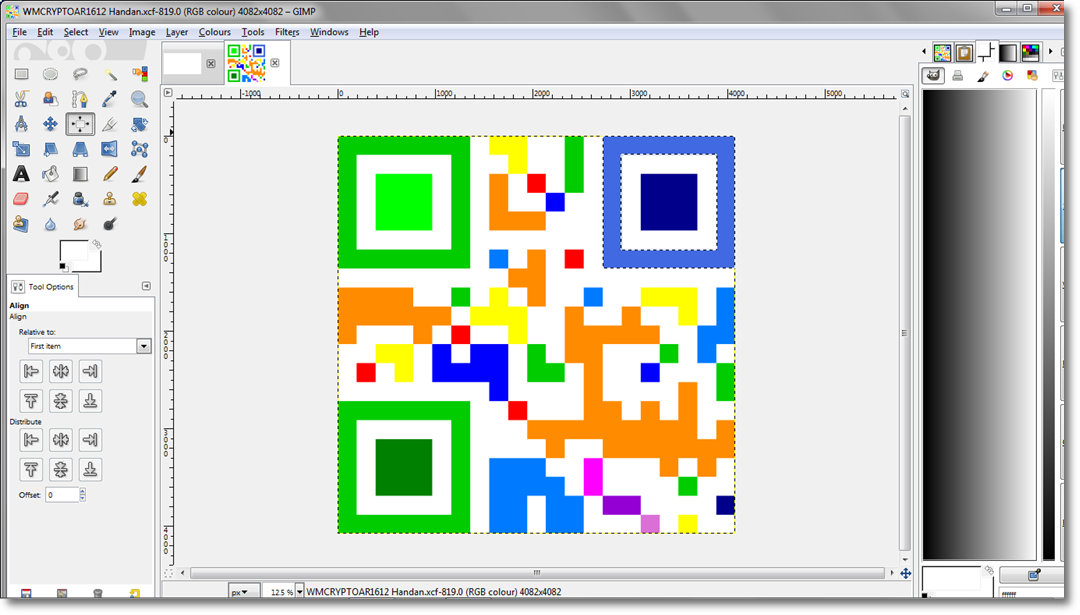Open the Watercolour brush colour selector

pyautogui.click(x=983, y=76)
